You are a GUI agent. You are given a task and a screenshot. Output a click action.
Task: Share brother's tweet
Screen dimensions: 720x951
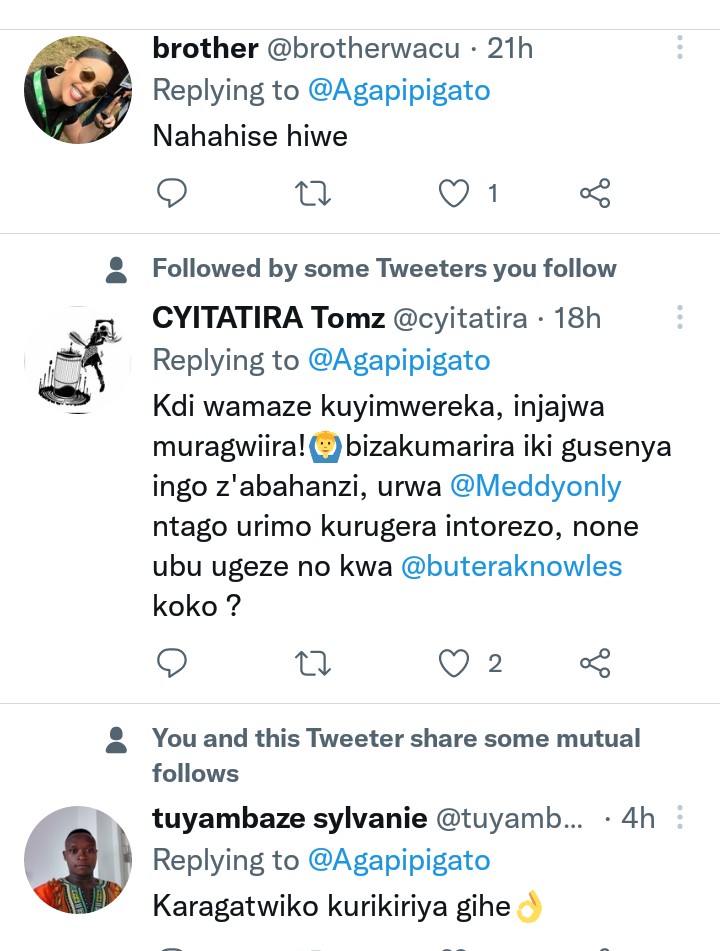point(595,193)
